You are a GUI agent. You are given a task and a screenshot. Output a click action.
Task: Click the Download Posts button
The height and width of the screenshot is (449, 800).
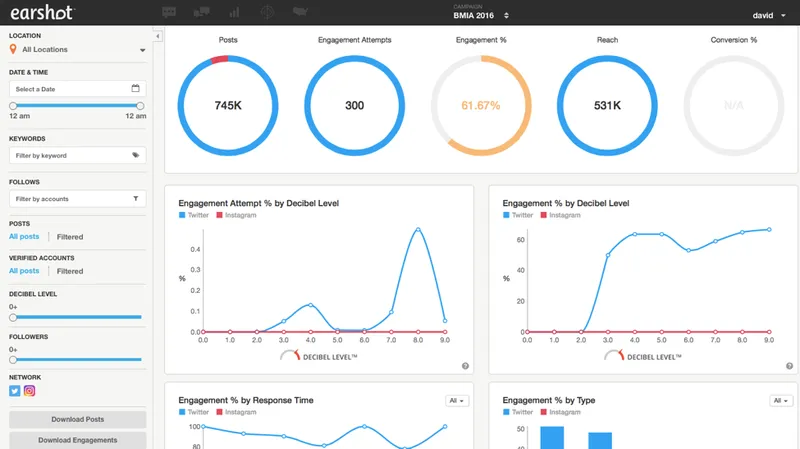coord(78,419)
